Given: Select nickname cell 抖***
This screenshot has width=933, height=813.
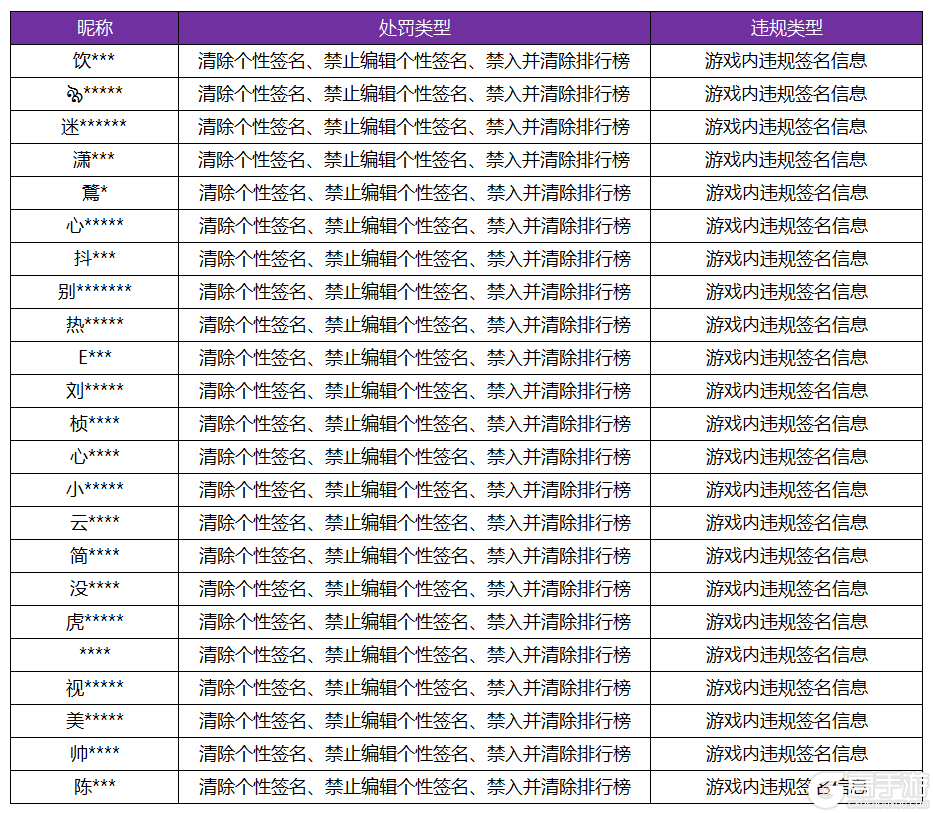Looking at the screenshot, I should (94, 259).
